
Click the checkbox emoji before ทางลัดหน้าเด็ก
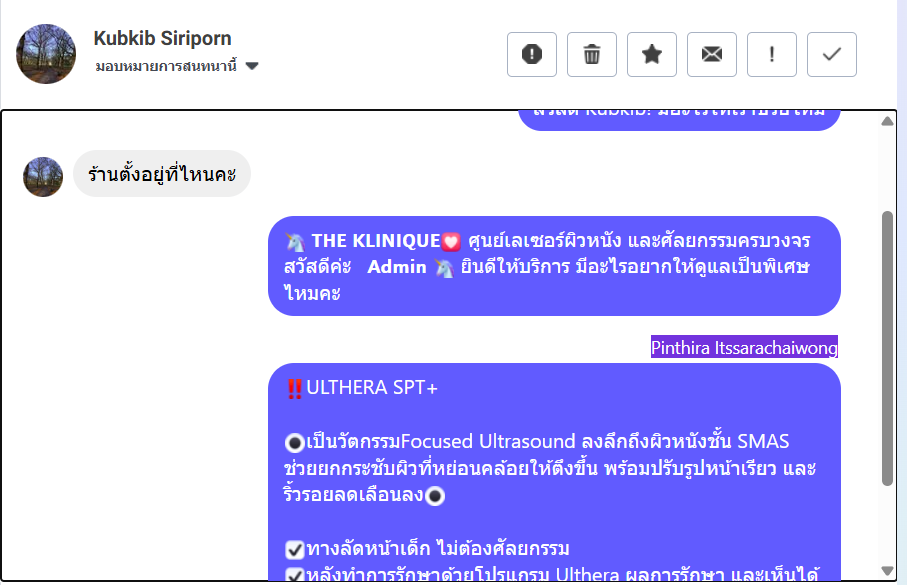pyautogui.click(x=294, y=548)
